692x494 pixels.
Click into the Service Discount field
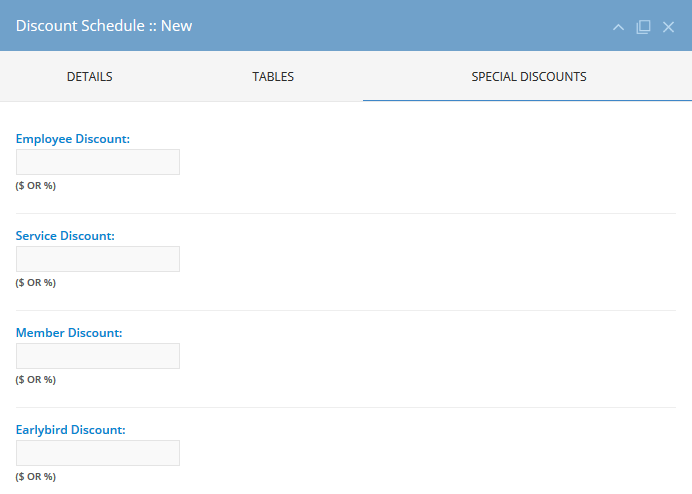click(98, 259)
